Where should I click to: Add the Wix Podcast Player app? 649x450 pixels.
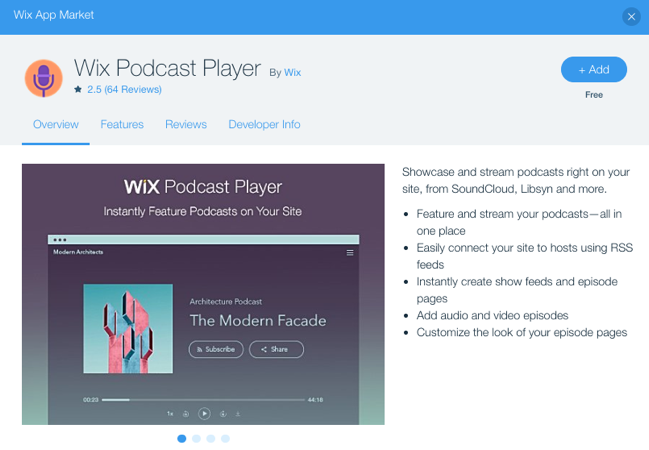594,69
